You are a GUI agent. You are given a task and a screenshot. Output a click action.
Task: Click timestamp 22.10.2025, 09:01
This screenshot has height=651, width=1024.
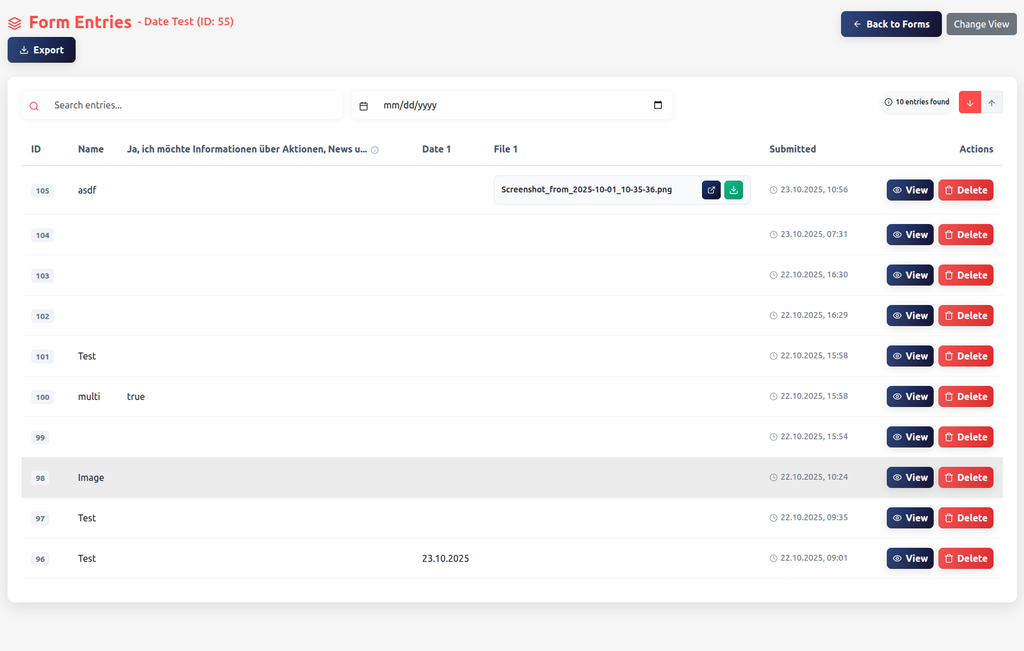click(x=814, y=558)
